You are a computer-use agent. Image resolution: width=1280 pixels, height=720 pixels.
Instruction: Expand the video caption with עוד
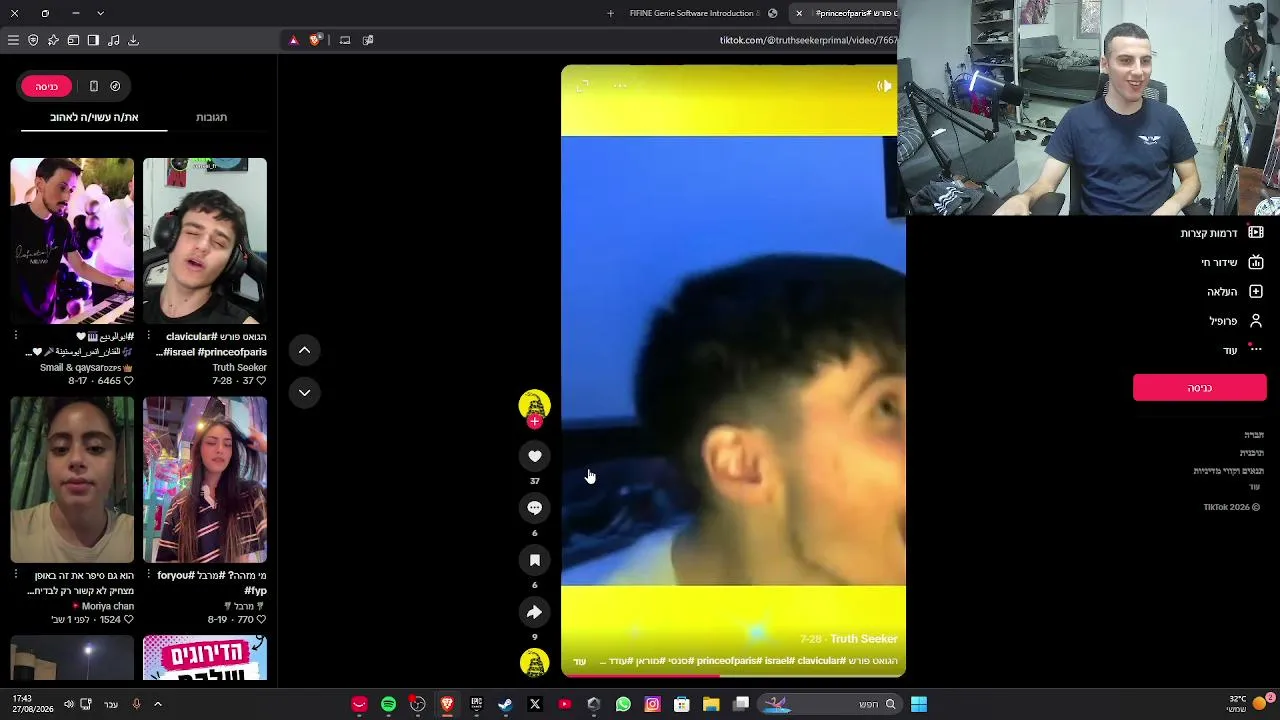pyautogui.click(x=580, y=662)
